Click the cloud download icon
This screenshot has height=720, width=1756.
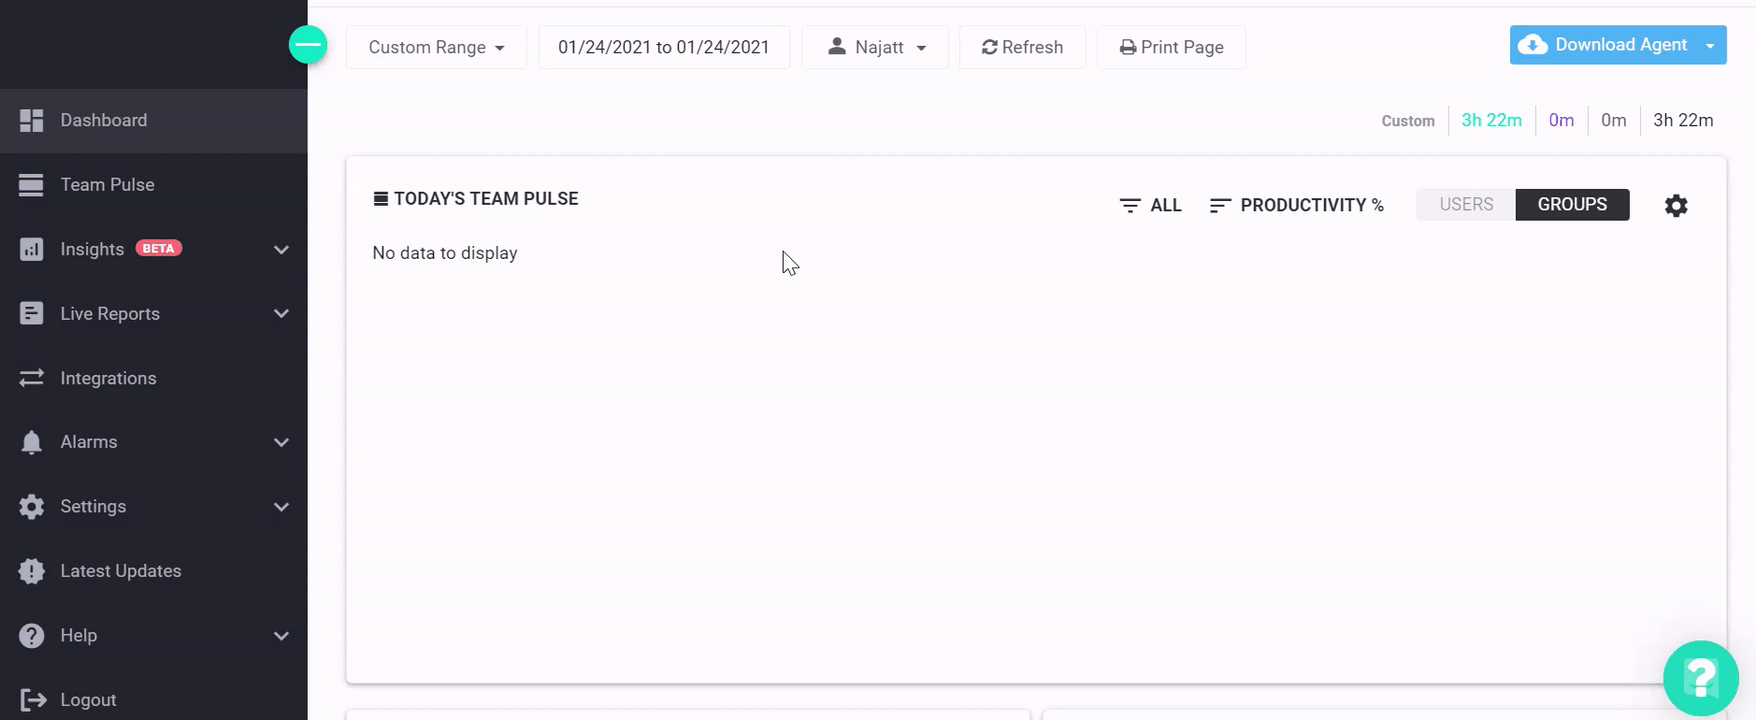[x=1533, y=45]
